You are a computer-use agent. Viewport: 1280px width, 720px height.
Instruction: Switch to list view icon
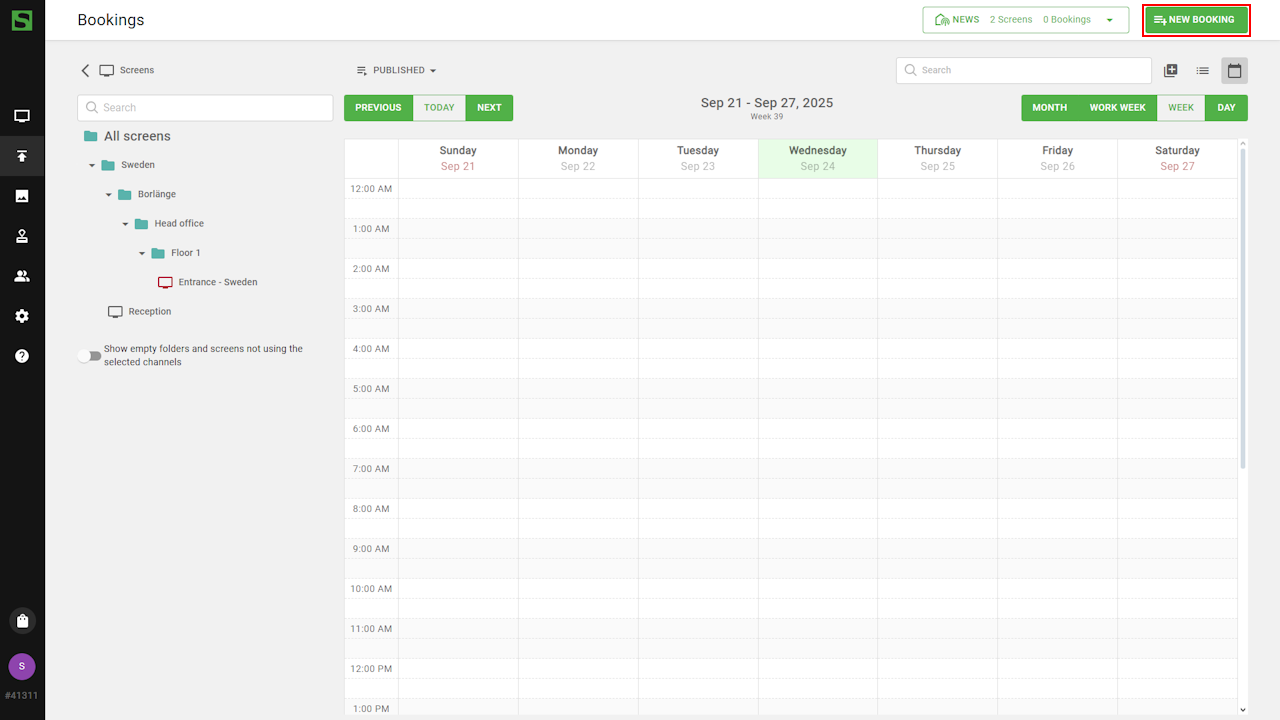point(1203,71)
